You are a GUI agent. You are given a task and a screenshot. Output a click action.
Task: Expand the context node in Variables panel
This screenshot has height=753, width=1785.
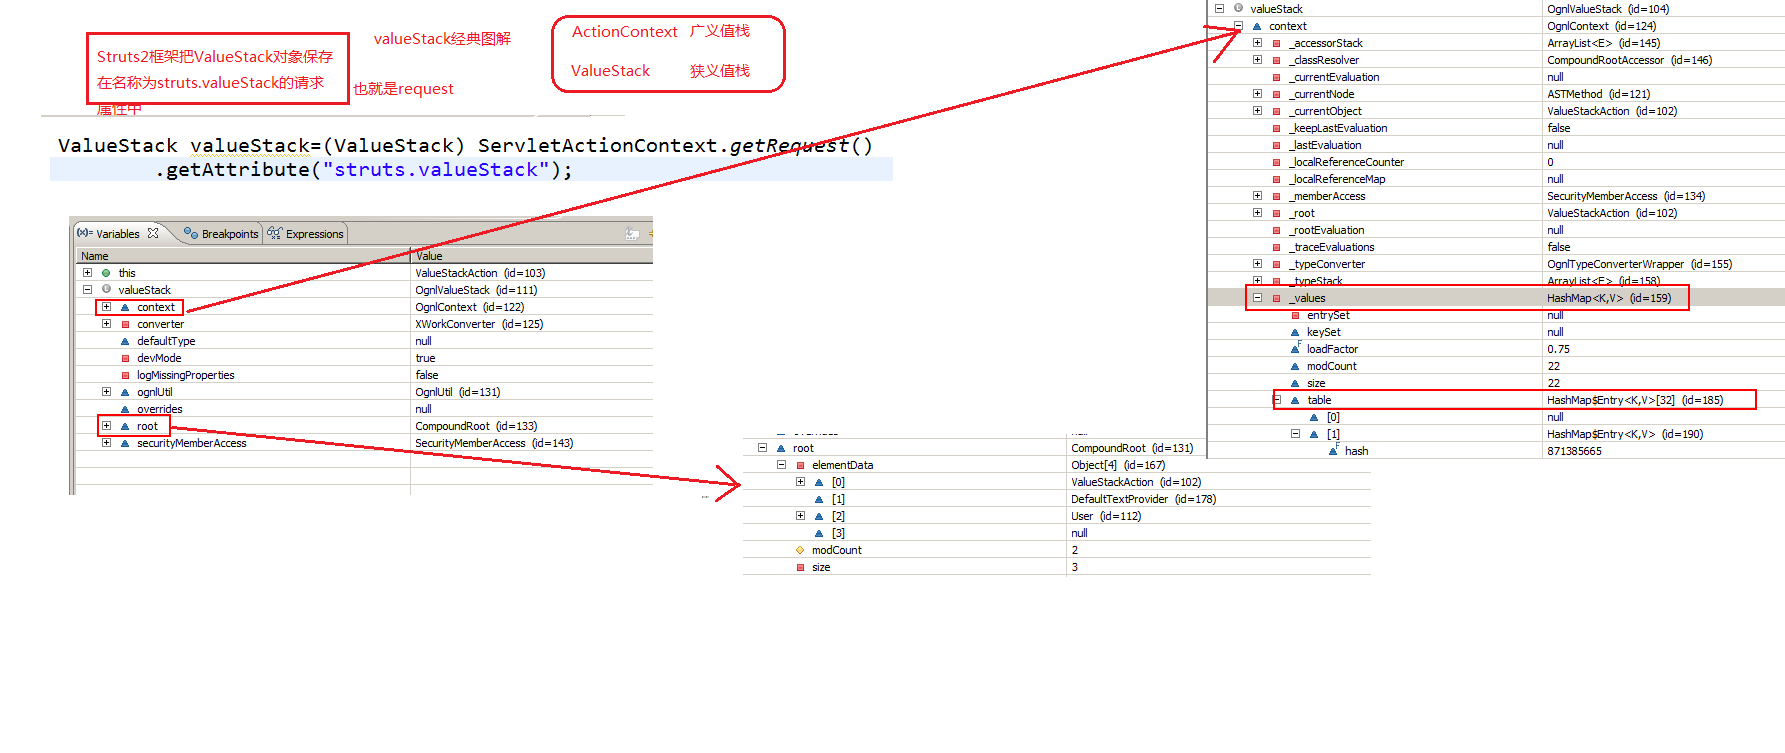click(x=106, y=307)
